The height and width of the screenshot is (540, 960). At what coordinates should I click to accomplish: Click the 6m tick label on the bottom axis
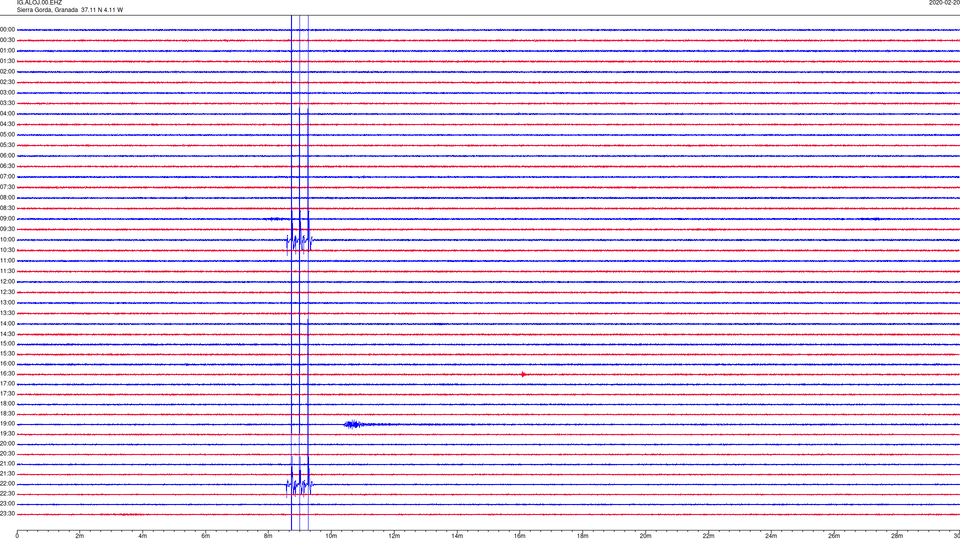point(206,536)
